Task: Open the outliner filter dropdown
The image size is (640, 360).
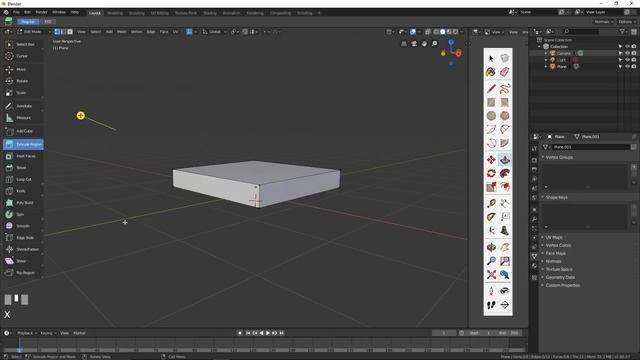Action: 623,31
